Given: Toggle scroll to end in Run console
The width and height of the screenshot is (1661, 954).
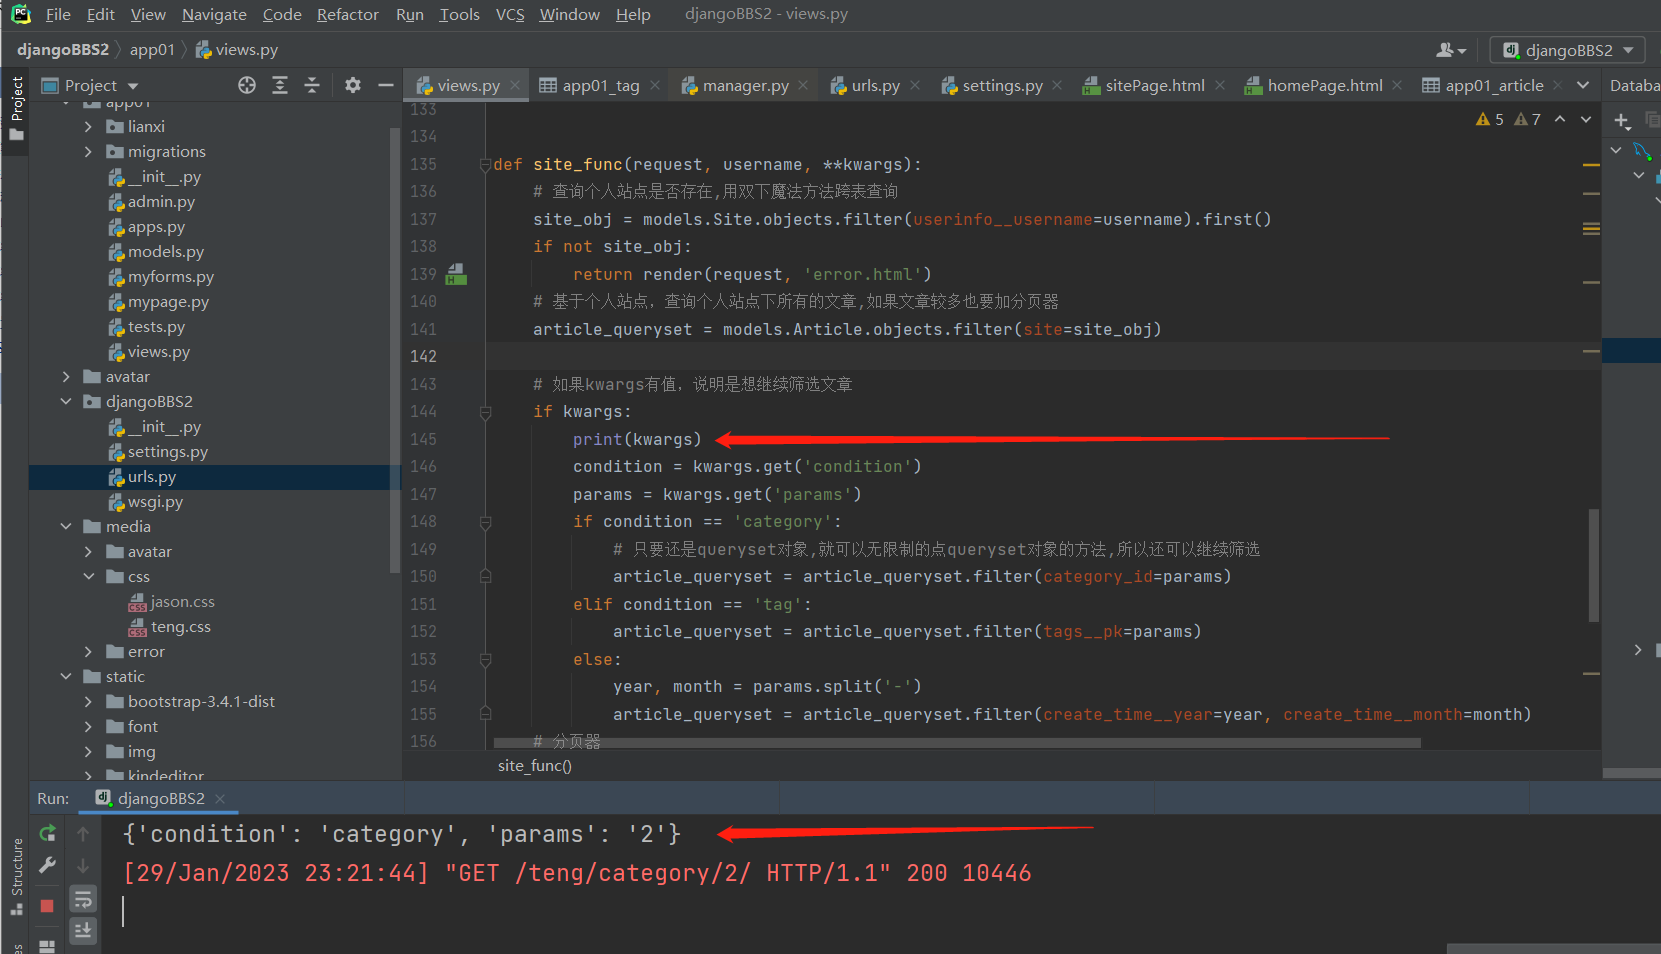Looking at the screenshot, I should [83, 931].
